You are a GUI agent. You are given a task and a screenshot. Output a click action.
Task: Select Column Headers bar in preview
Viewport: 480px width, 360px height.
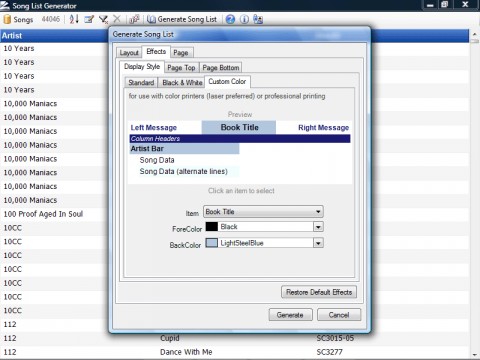[x=240, y=139]
